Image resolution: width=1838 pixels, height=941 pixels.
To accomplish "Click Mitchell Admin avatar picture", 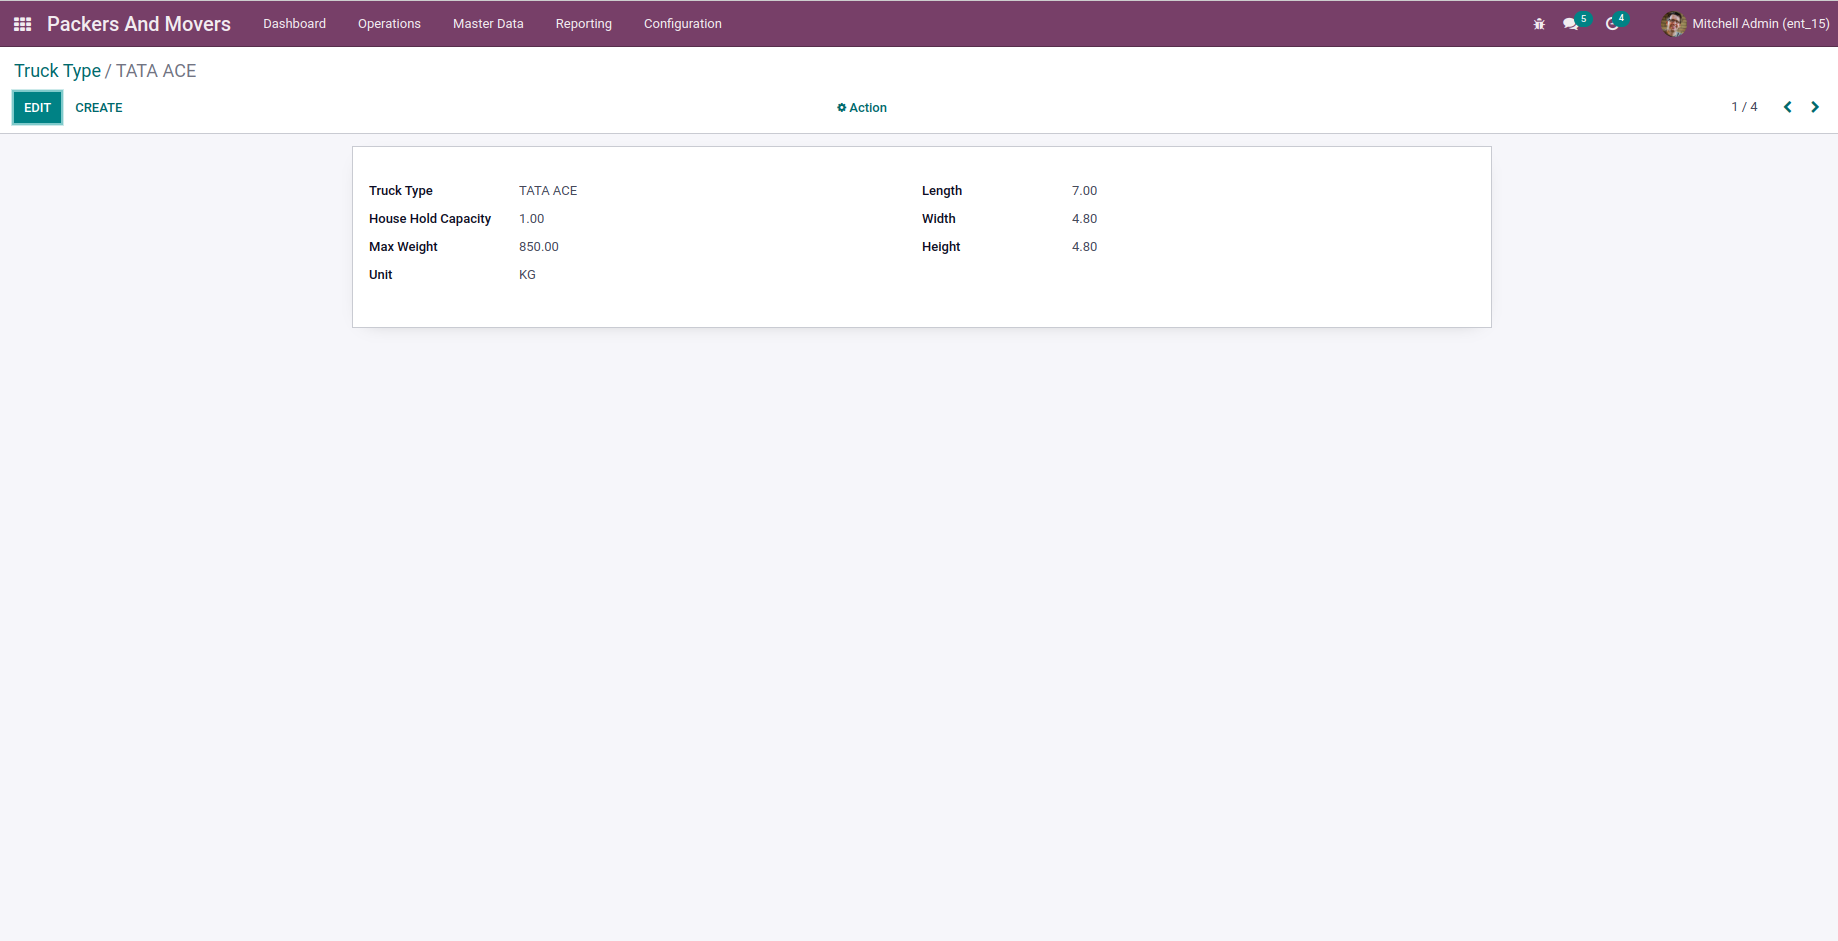I will (x=1673, y=24).
